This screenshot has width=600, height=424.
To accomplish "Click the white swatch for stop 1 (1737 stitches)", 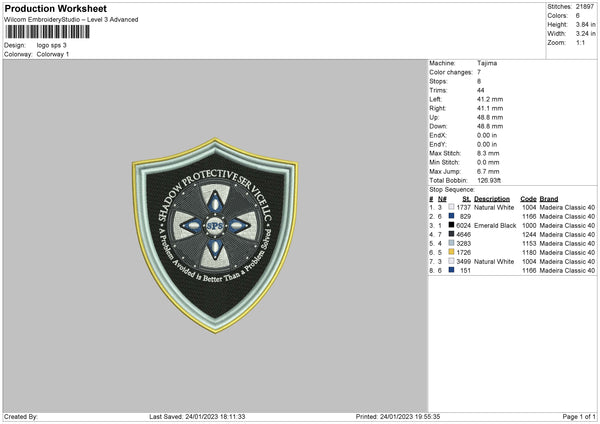I will 452,207.
